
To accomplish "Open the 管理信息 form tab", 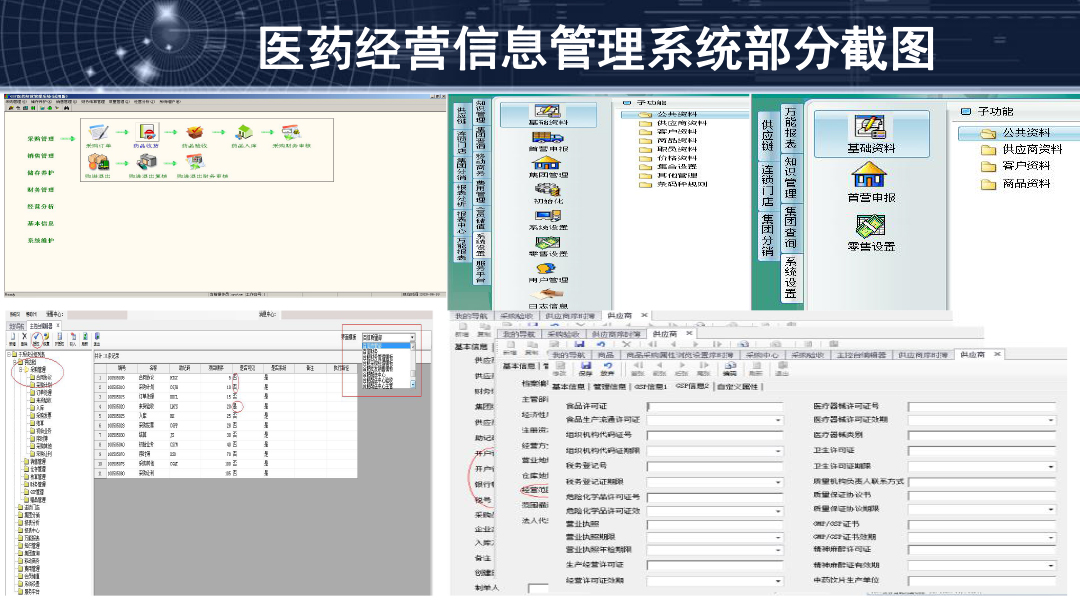I will 610,387.
